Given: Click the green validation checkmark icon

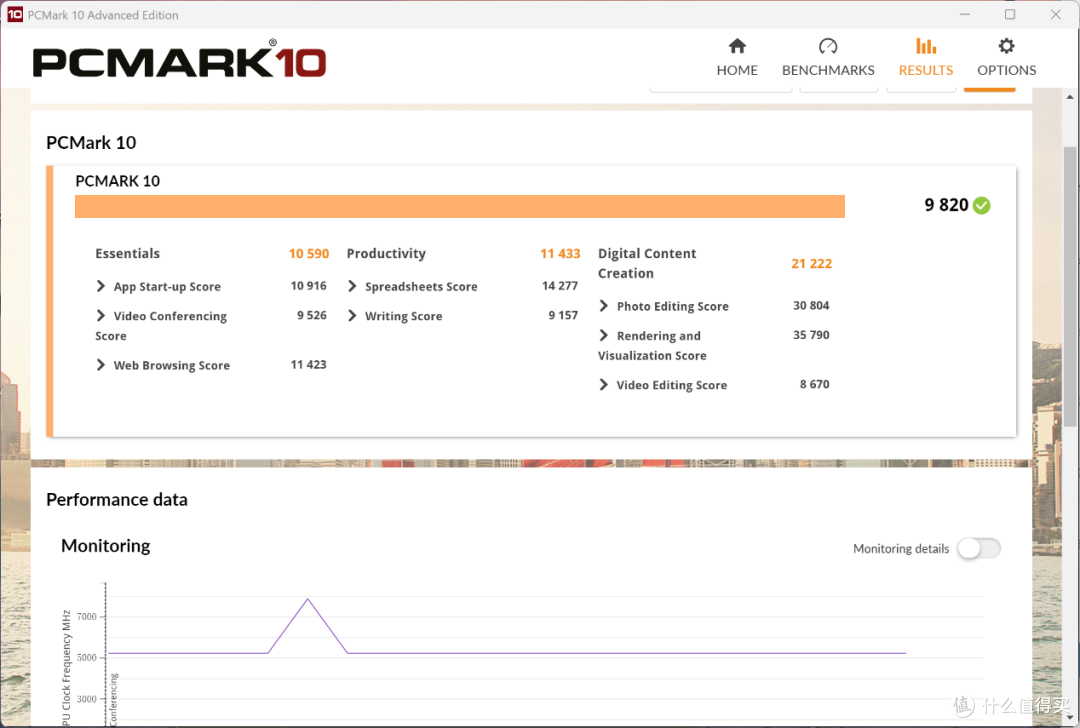Looking at the screenshot, I should pos(982,205).
